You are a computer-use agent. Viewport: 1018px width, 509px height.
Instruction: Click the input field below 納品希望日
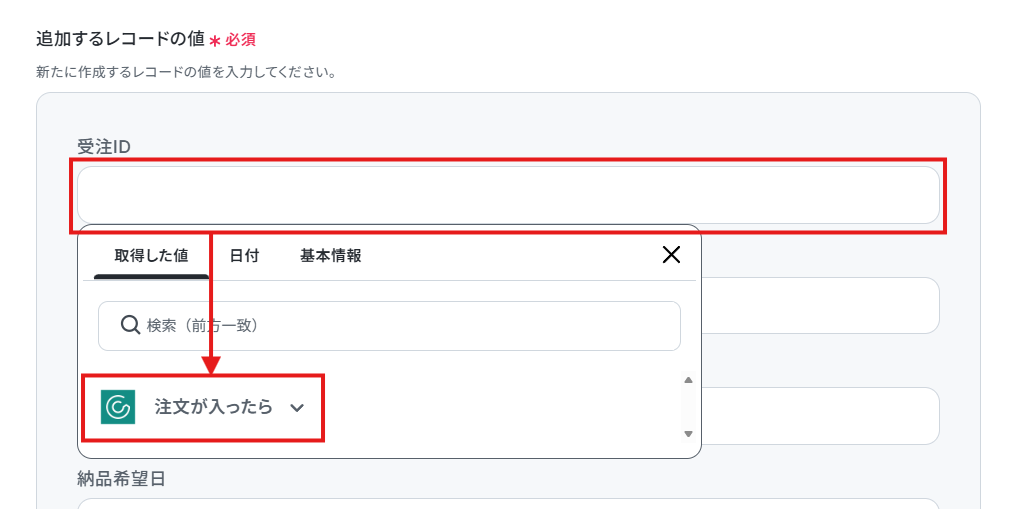[x=508, y=504]
